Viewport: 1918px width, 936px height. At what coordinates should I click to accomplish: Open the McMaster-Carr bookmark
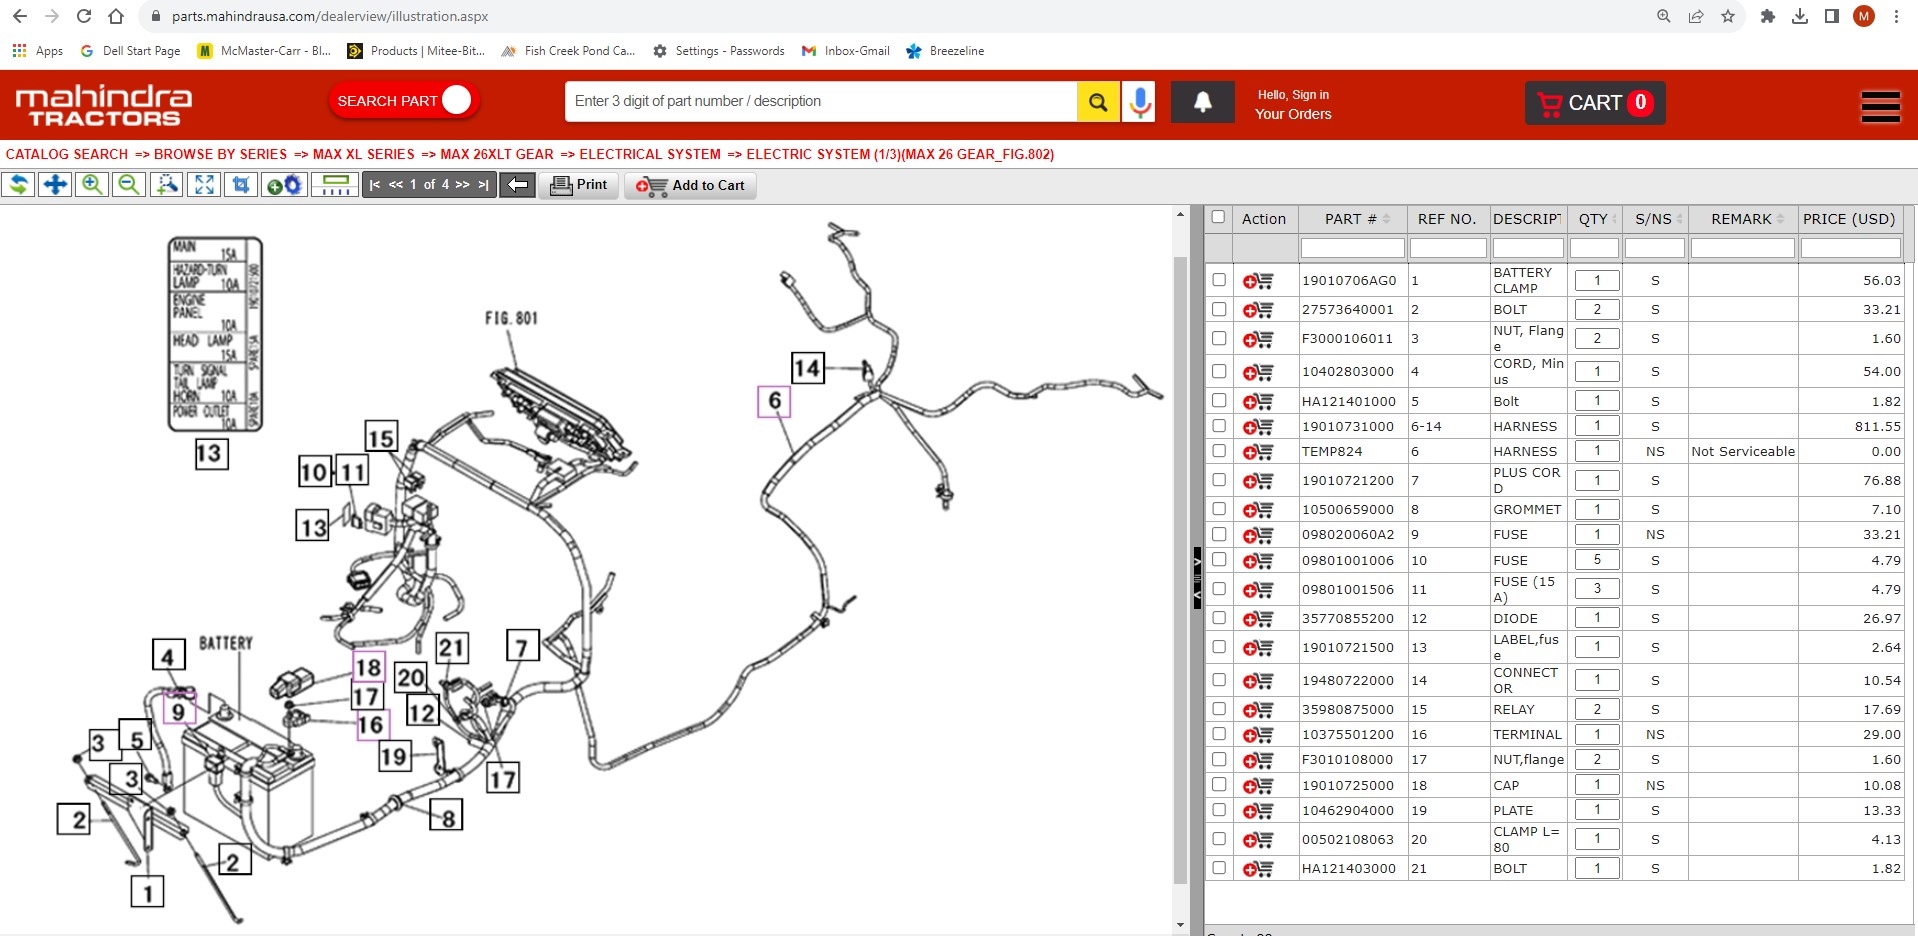click(264, 51)
